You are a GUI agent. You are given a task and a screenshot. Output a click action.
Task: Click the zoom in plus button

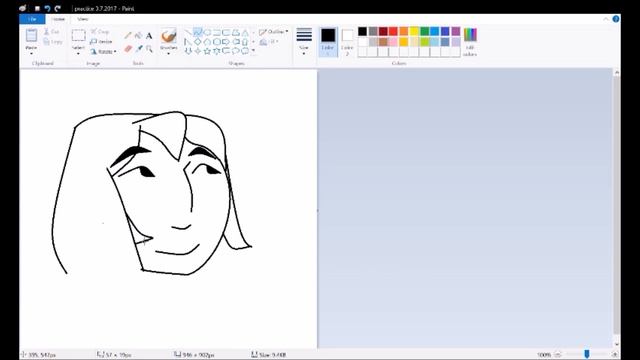click(x=615, y=354)
